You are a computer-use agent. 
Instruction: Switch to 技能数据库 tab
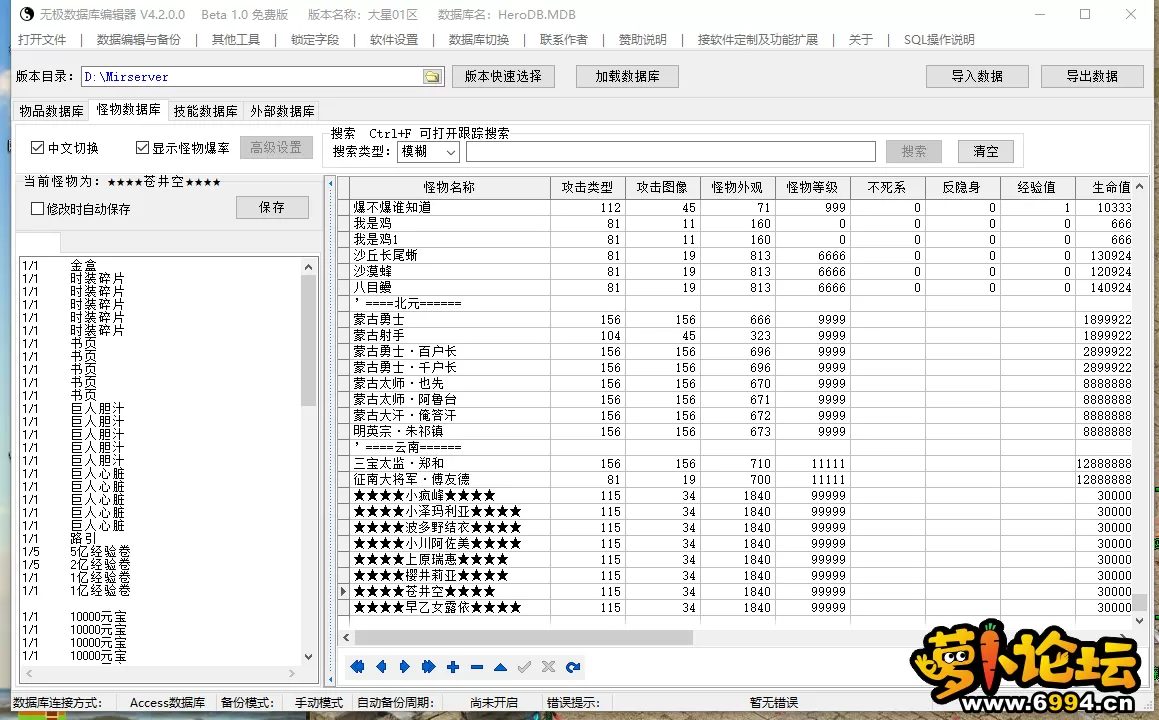[205, 111]
